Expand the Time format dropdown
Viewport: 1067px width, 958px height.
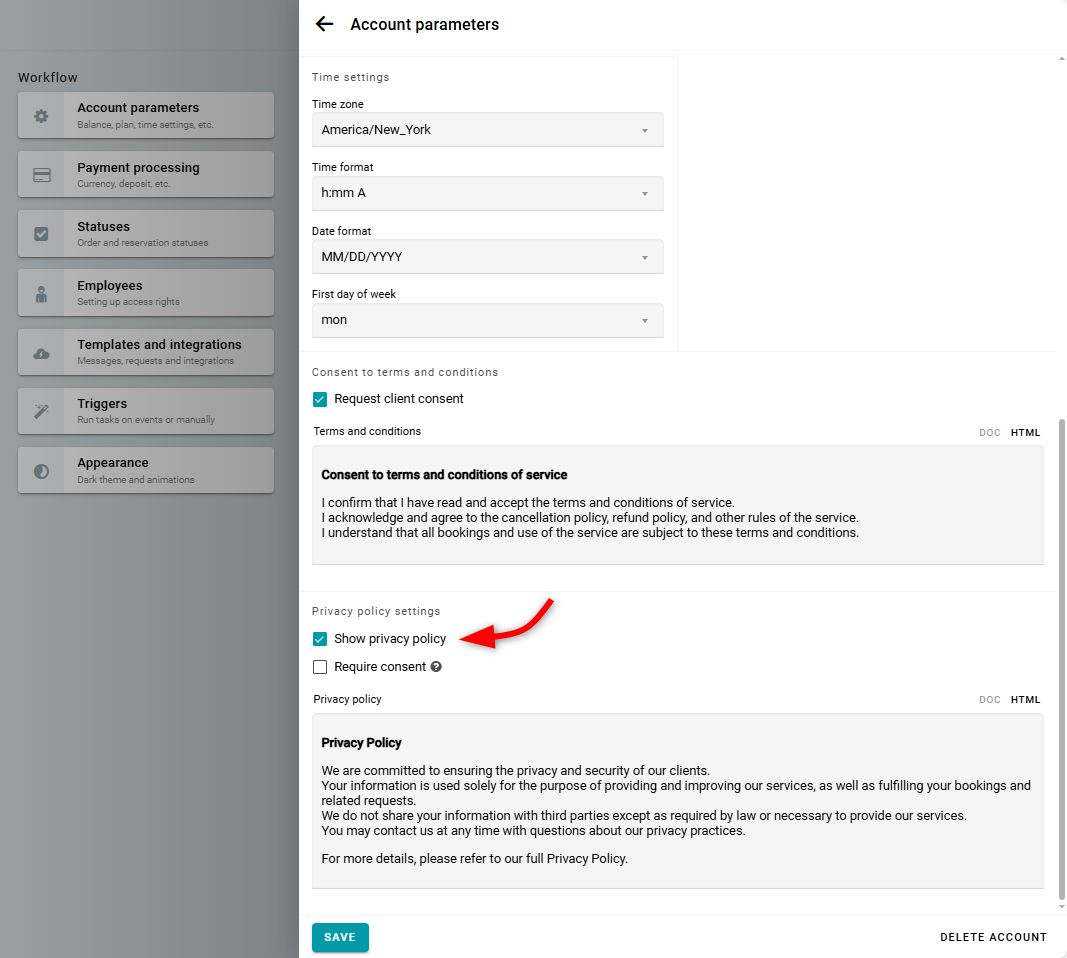(x=487, y=193)
